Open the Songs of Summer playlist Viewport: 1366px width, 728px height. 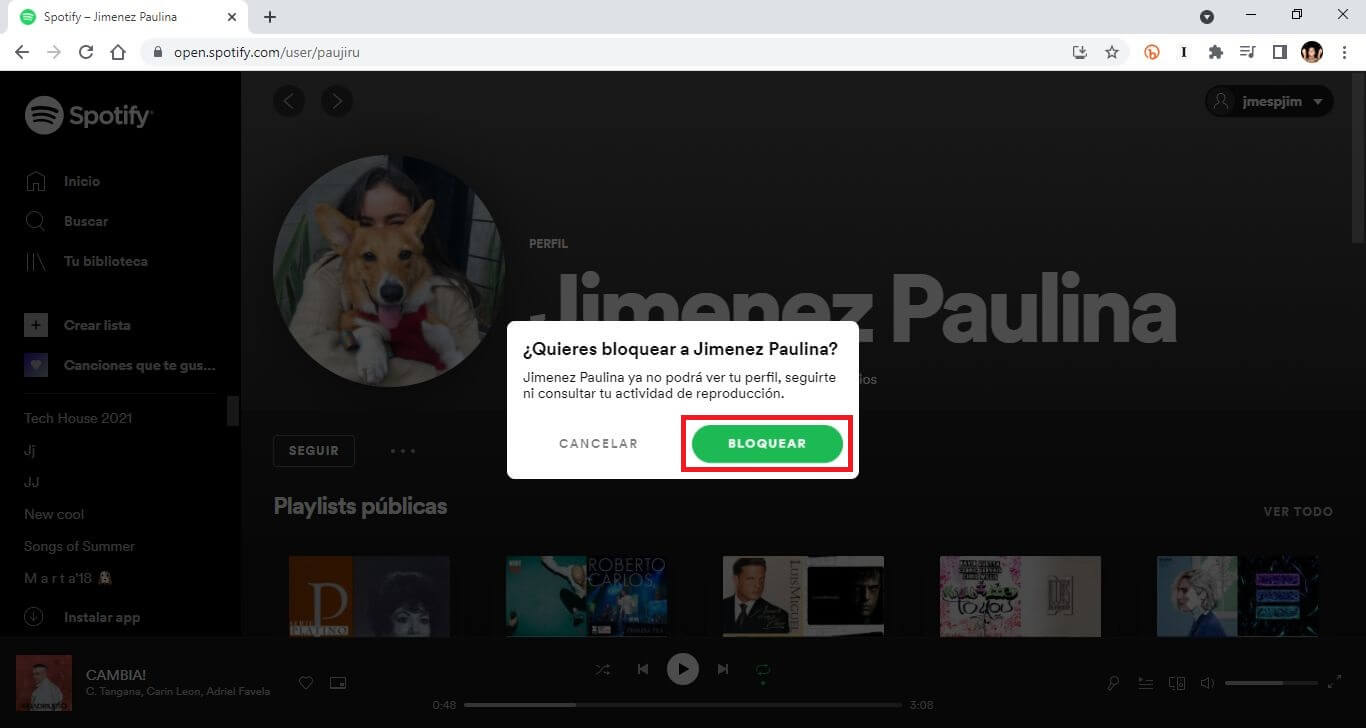coord(79,546)
